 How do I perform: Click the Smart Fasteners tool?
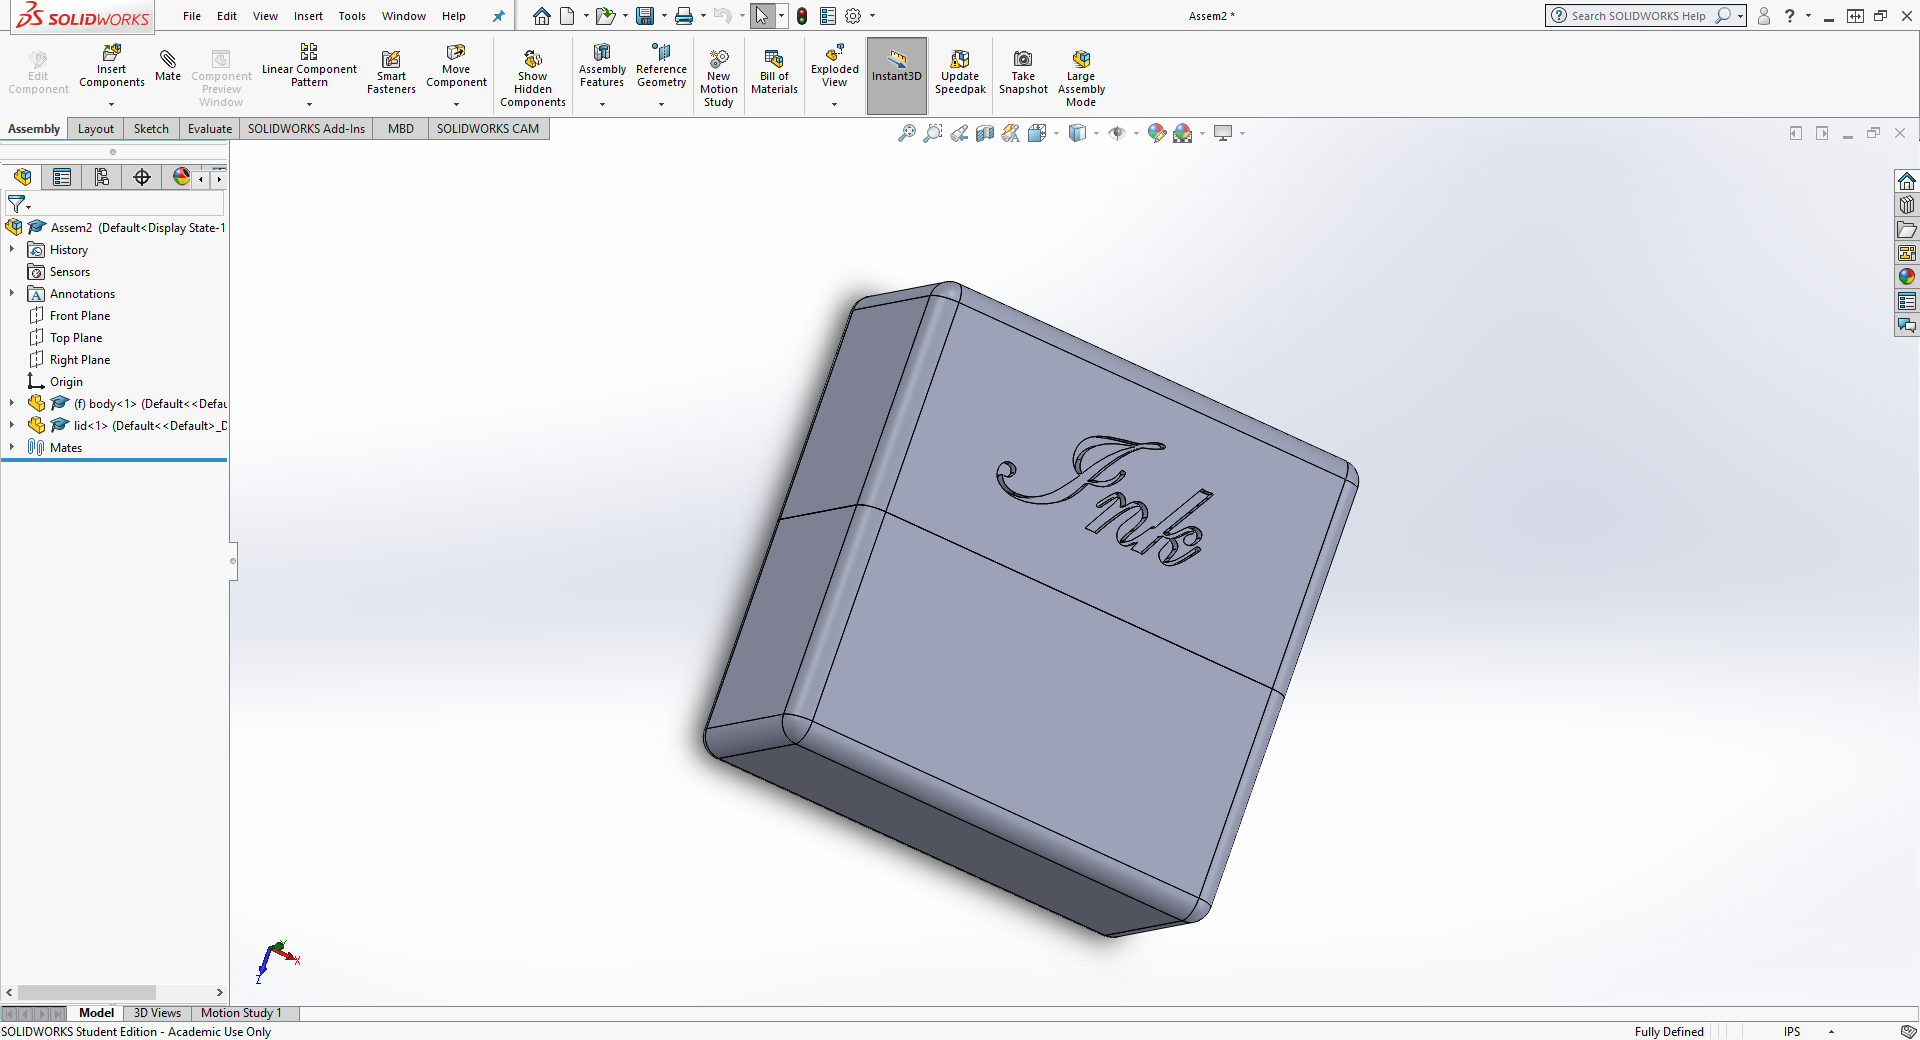391,72
